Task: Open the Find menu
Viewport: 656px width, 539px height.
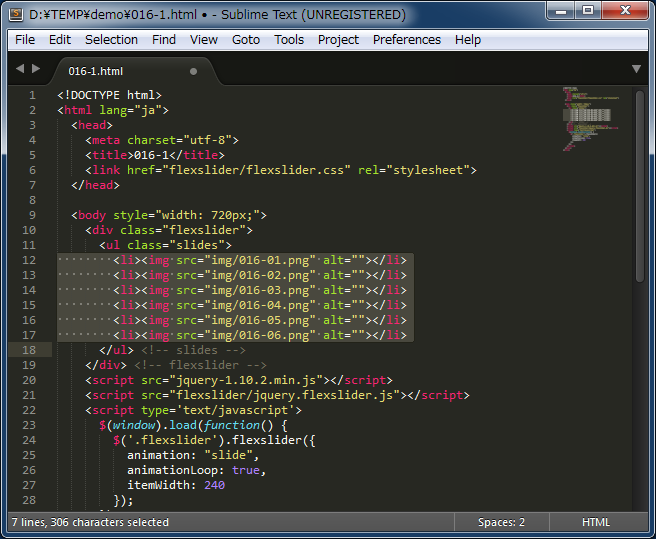Action: click(x=164, y=40)
